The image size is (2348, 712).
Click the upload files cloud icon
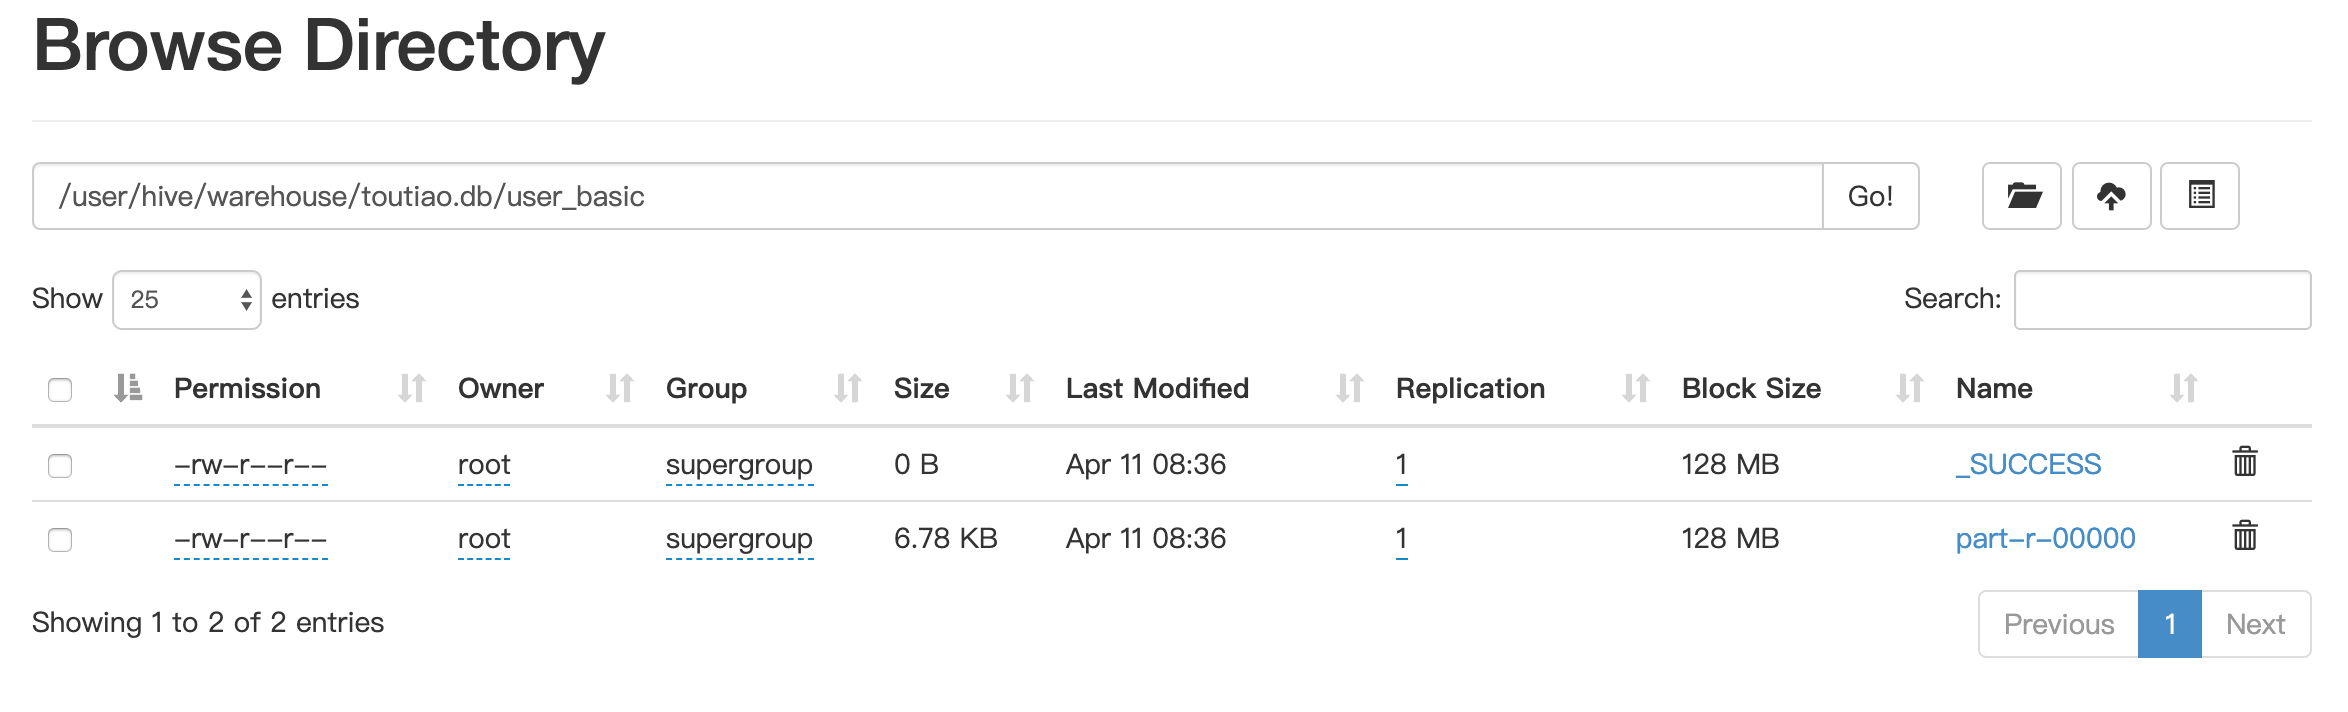click(2111, 196)
